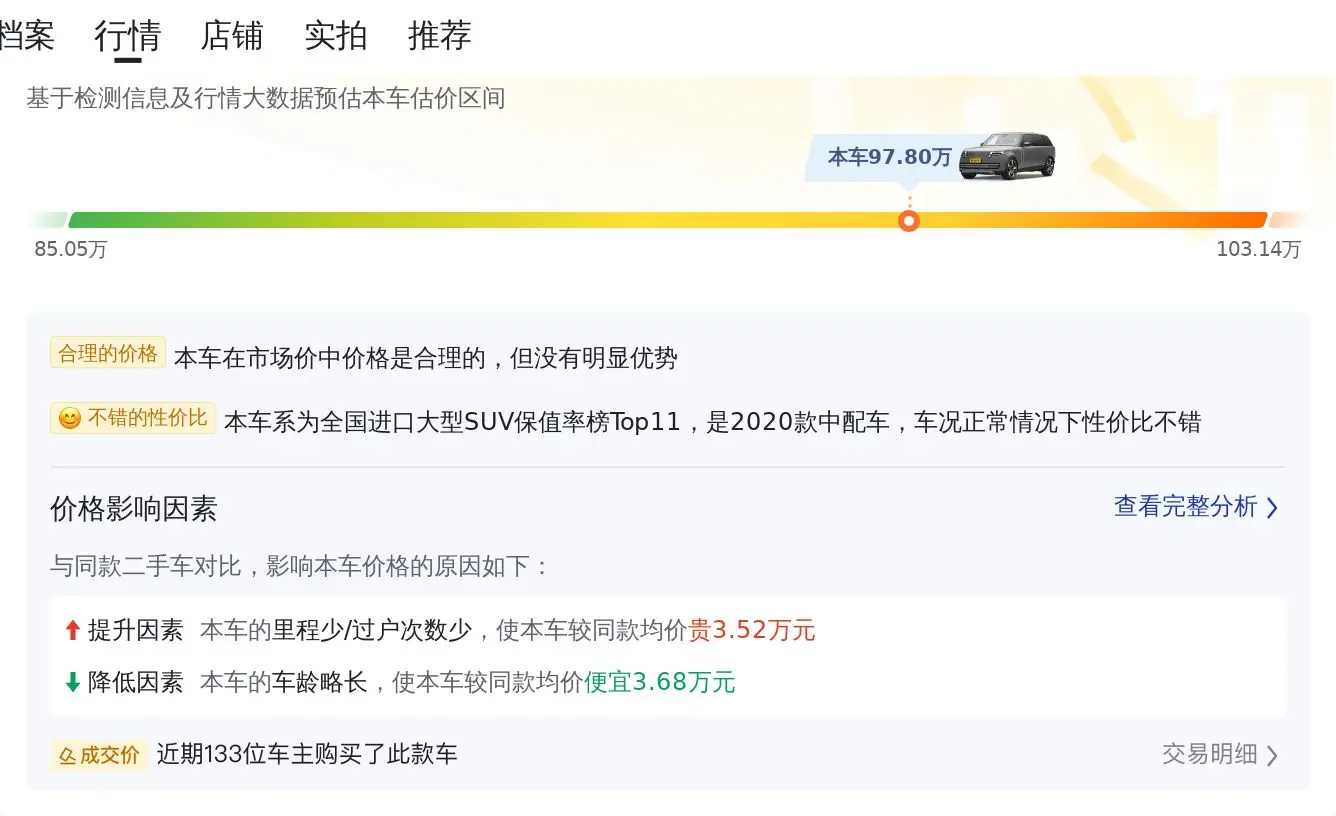Image resolution: width=1336 pixels, height=816 pixels.
Task: Click the 成交价 badge
Action: (99, 755)
